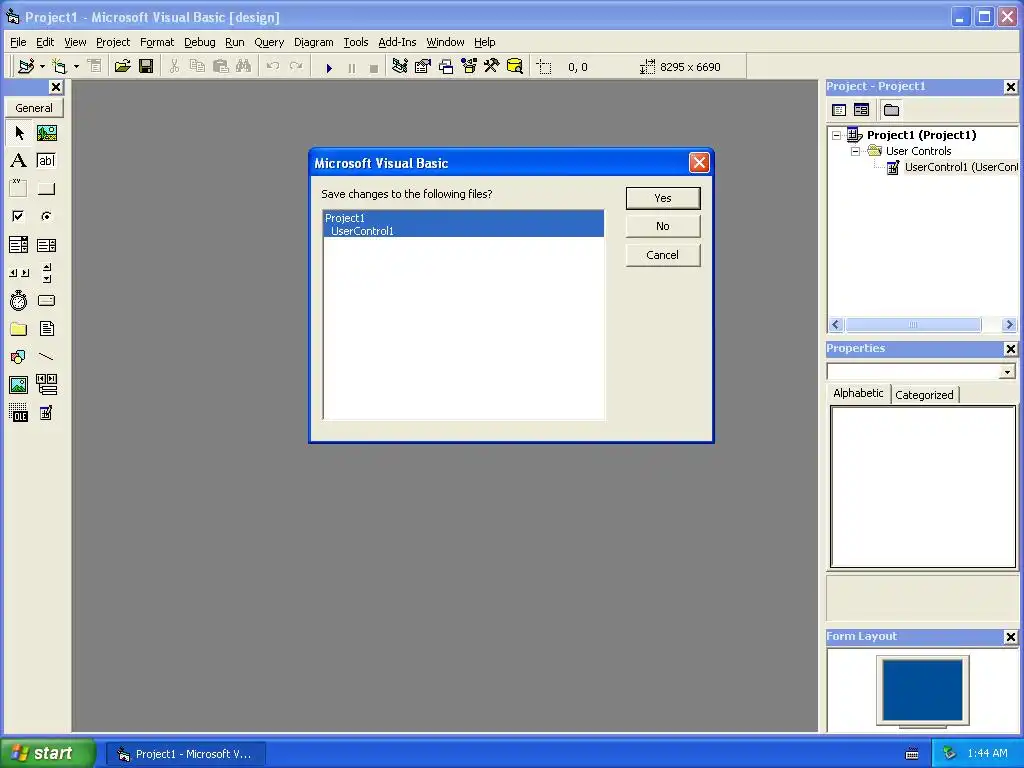Select the OptionButton tool in toolbox

(46, 216)
